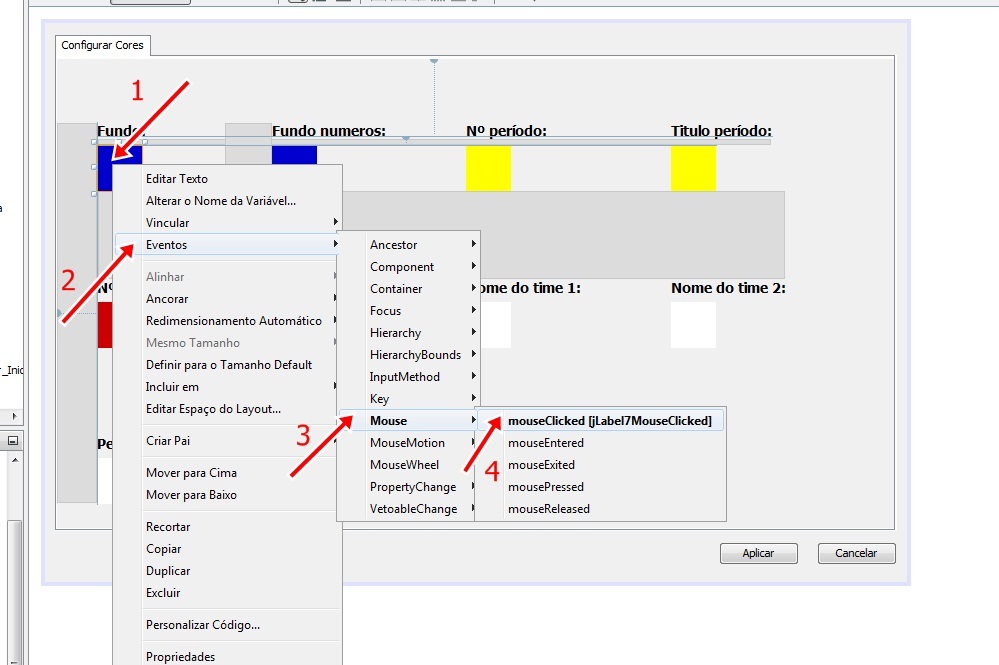Image resolution: width=999 pixels, height=665 pixels.
Task: Click the Titulo período label
Action: (x=721, y=131)
